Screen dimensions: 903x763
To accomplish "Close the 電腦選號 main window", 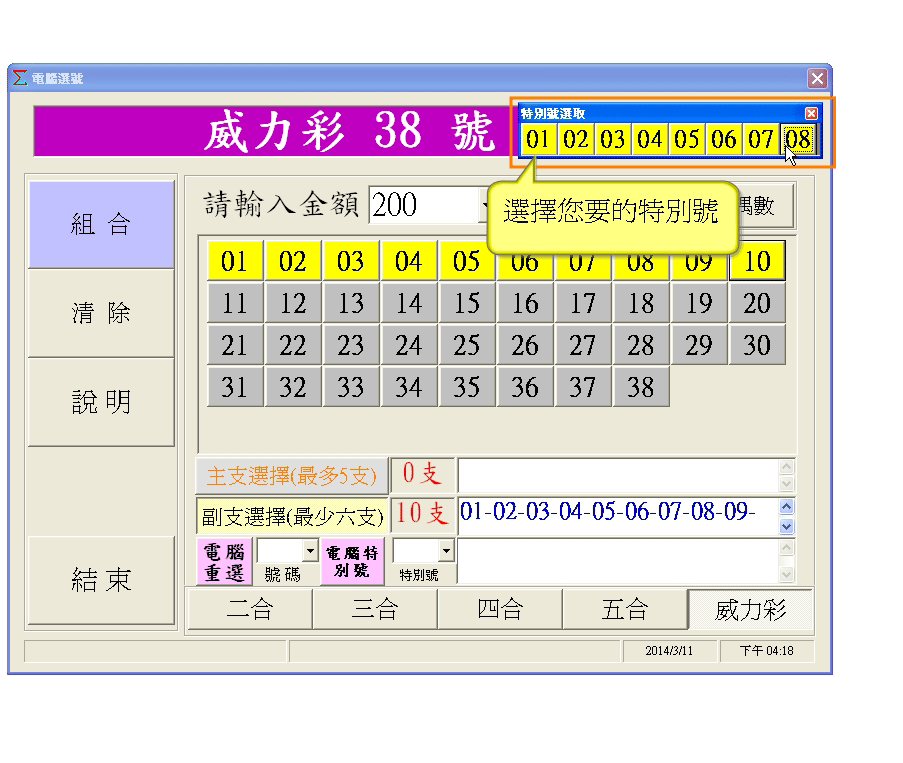I will (x=817, y=78).
